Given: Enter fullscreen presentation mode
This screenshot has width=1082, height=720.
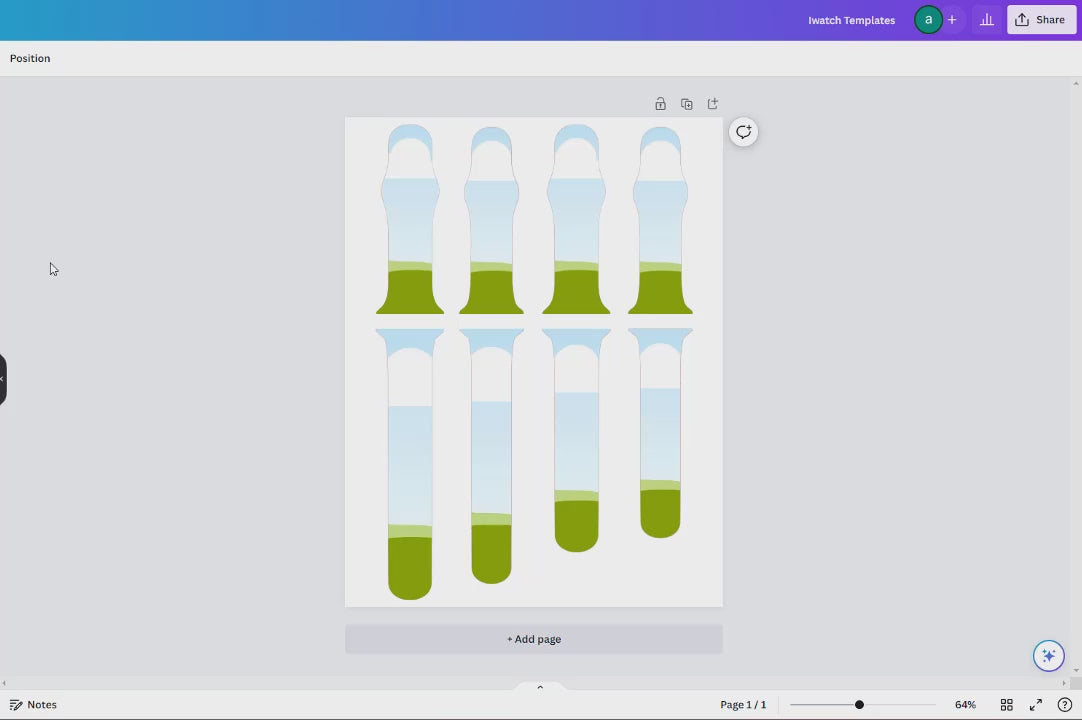Looking at the screenshot, I should point(1036,705).
